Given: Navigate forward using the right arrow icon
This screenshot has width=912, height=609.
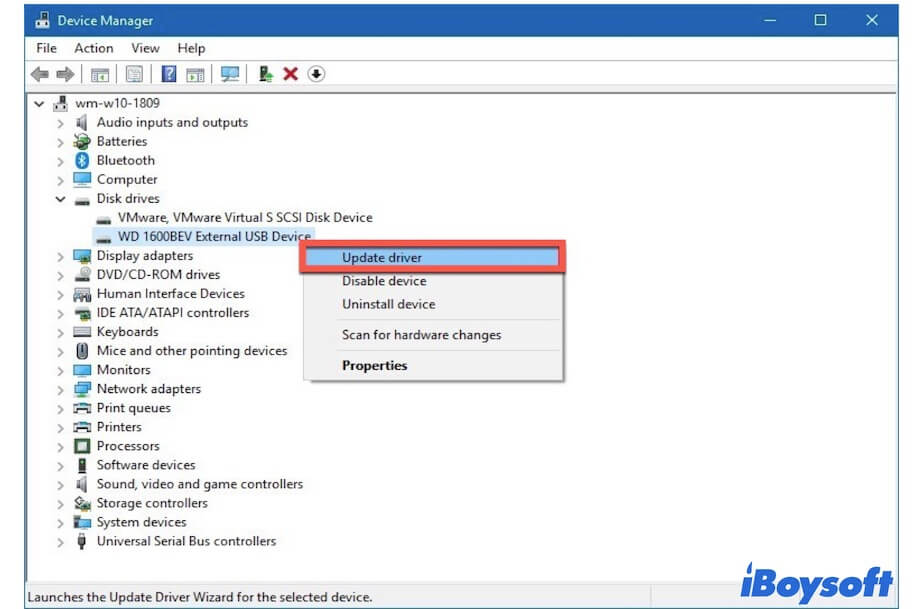Looking at the screenshot, I should tap(66, 73).
